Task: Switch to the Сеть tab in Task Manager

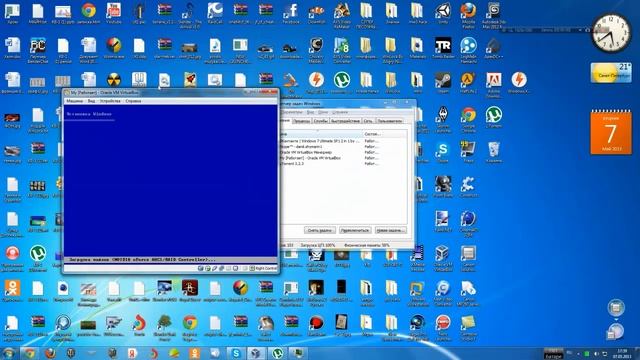Action: click(x=368, y=121)
